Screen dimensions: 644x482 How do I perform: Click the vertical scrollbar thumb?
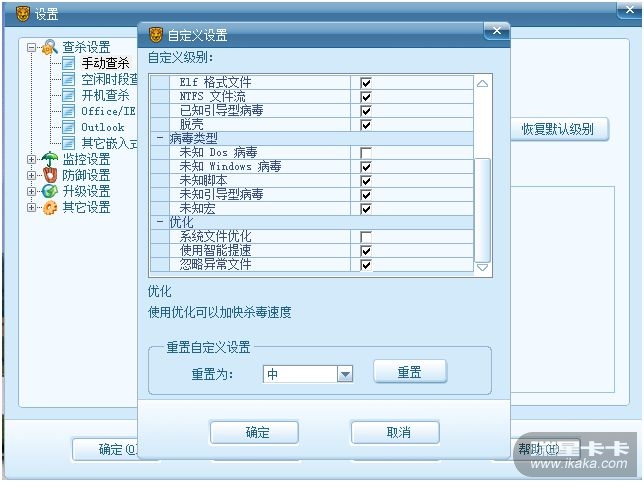coord(483,210)
